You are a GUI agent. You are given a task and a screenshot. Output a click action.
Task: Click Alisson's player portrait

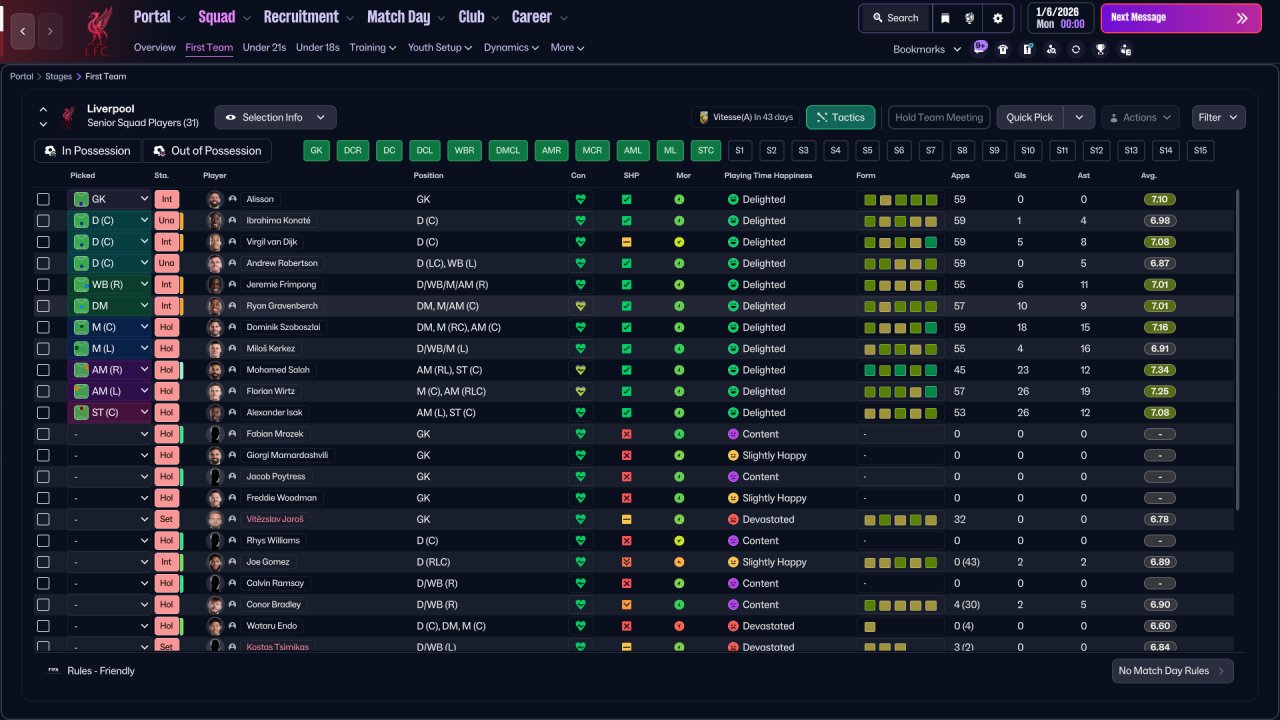coord(214,199)
